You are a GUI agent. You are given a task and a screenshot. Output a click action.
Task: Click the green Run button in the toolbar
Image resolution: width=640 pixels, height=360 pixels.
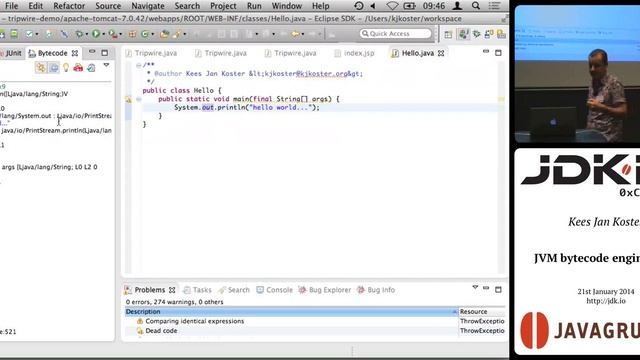click(x=96, y=34)
